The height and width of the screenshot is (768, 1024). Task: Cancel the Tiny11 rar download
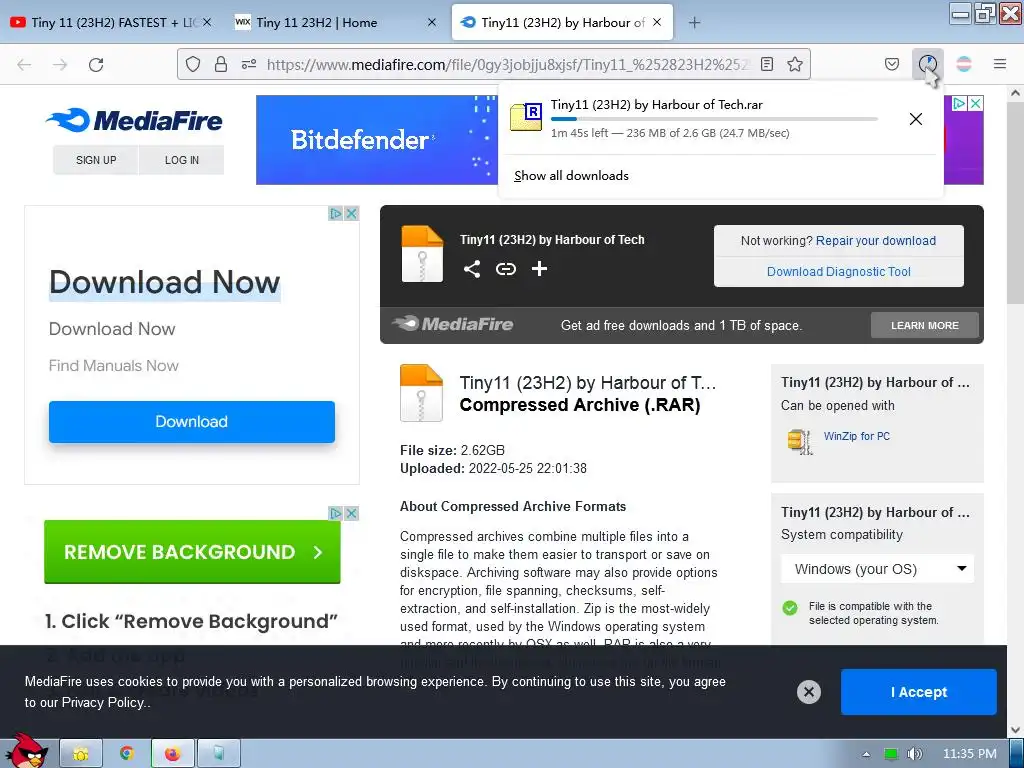[x=916, y=119]
